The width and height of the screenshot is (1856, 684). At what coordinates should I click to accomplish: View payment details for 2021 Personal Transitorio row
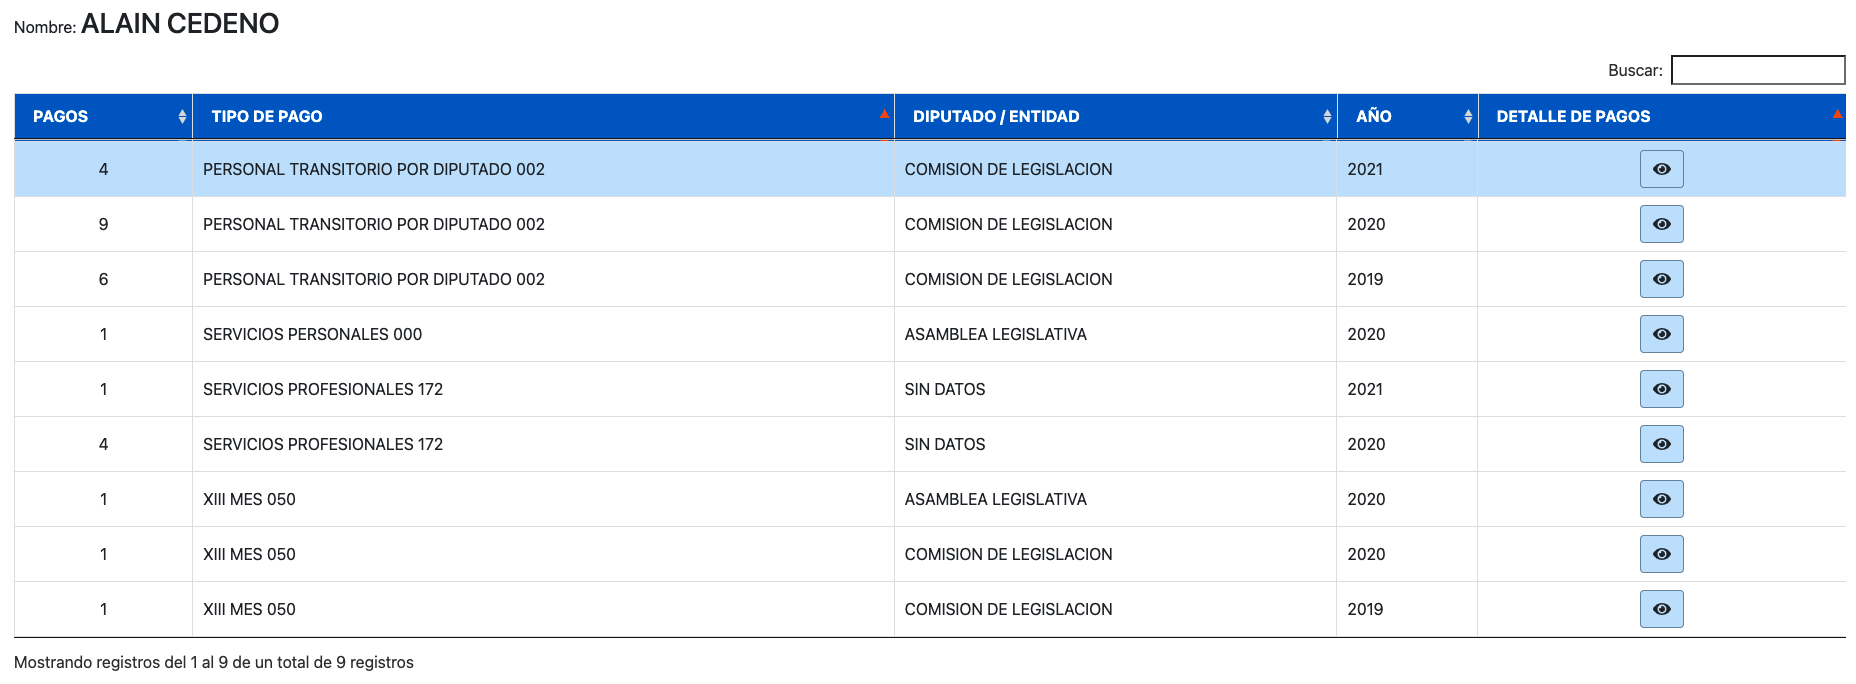click(x=1661, y=169)
